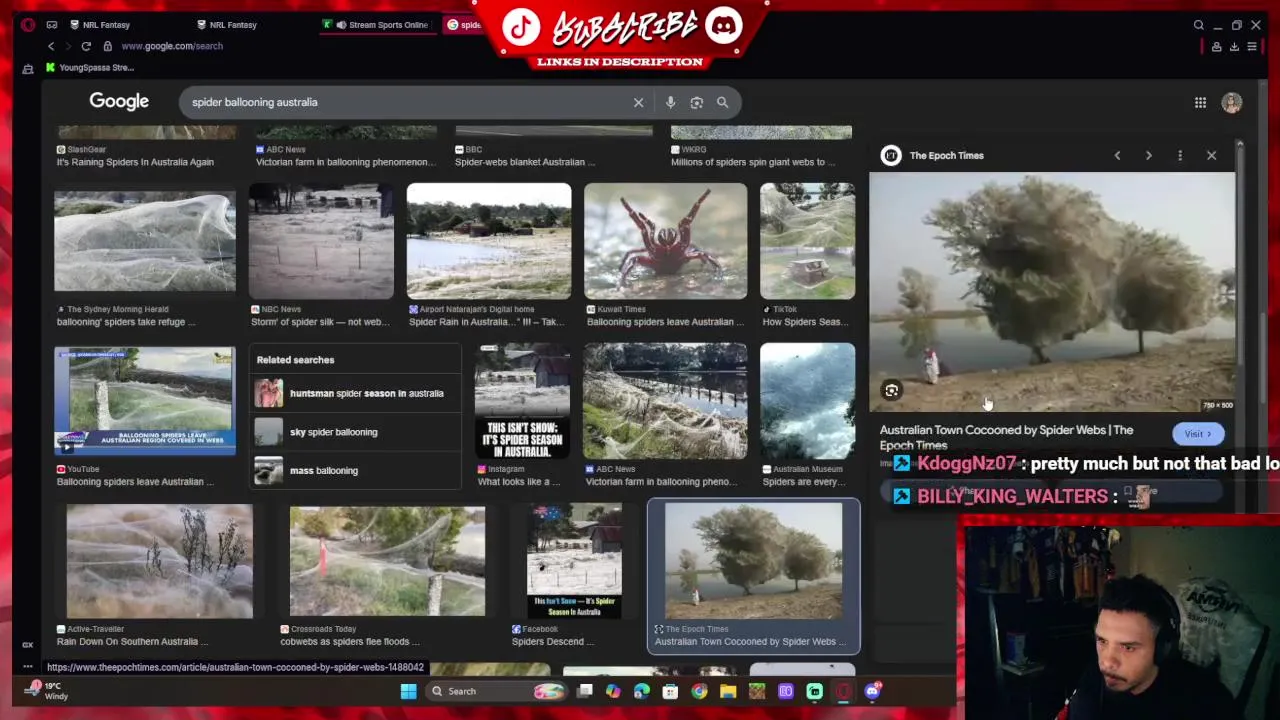Open selected Epoch Times trees thumbnail

coord(753,561)
